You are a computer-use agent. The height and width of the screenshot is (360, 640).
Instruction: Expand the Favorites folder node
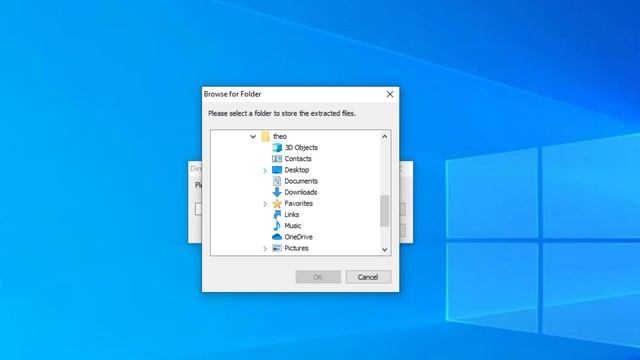265,204
